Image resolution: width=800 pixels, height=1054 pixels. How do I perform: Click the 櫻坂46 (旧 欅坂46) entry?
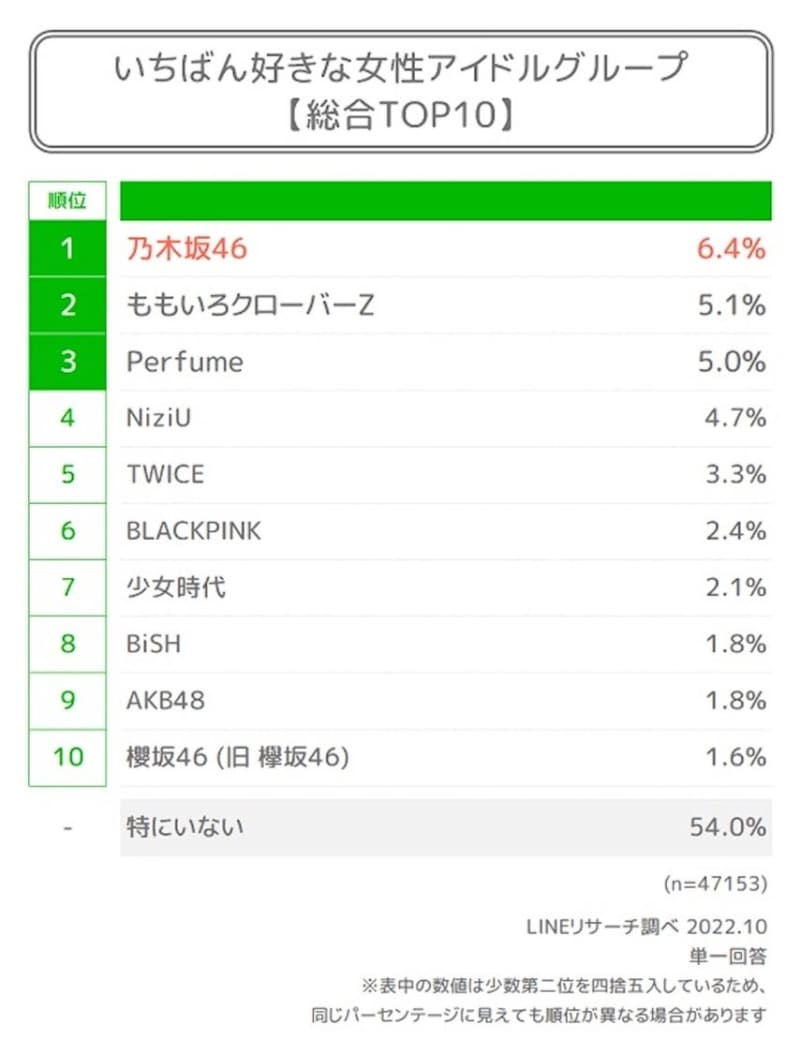[x=238, y=757]
